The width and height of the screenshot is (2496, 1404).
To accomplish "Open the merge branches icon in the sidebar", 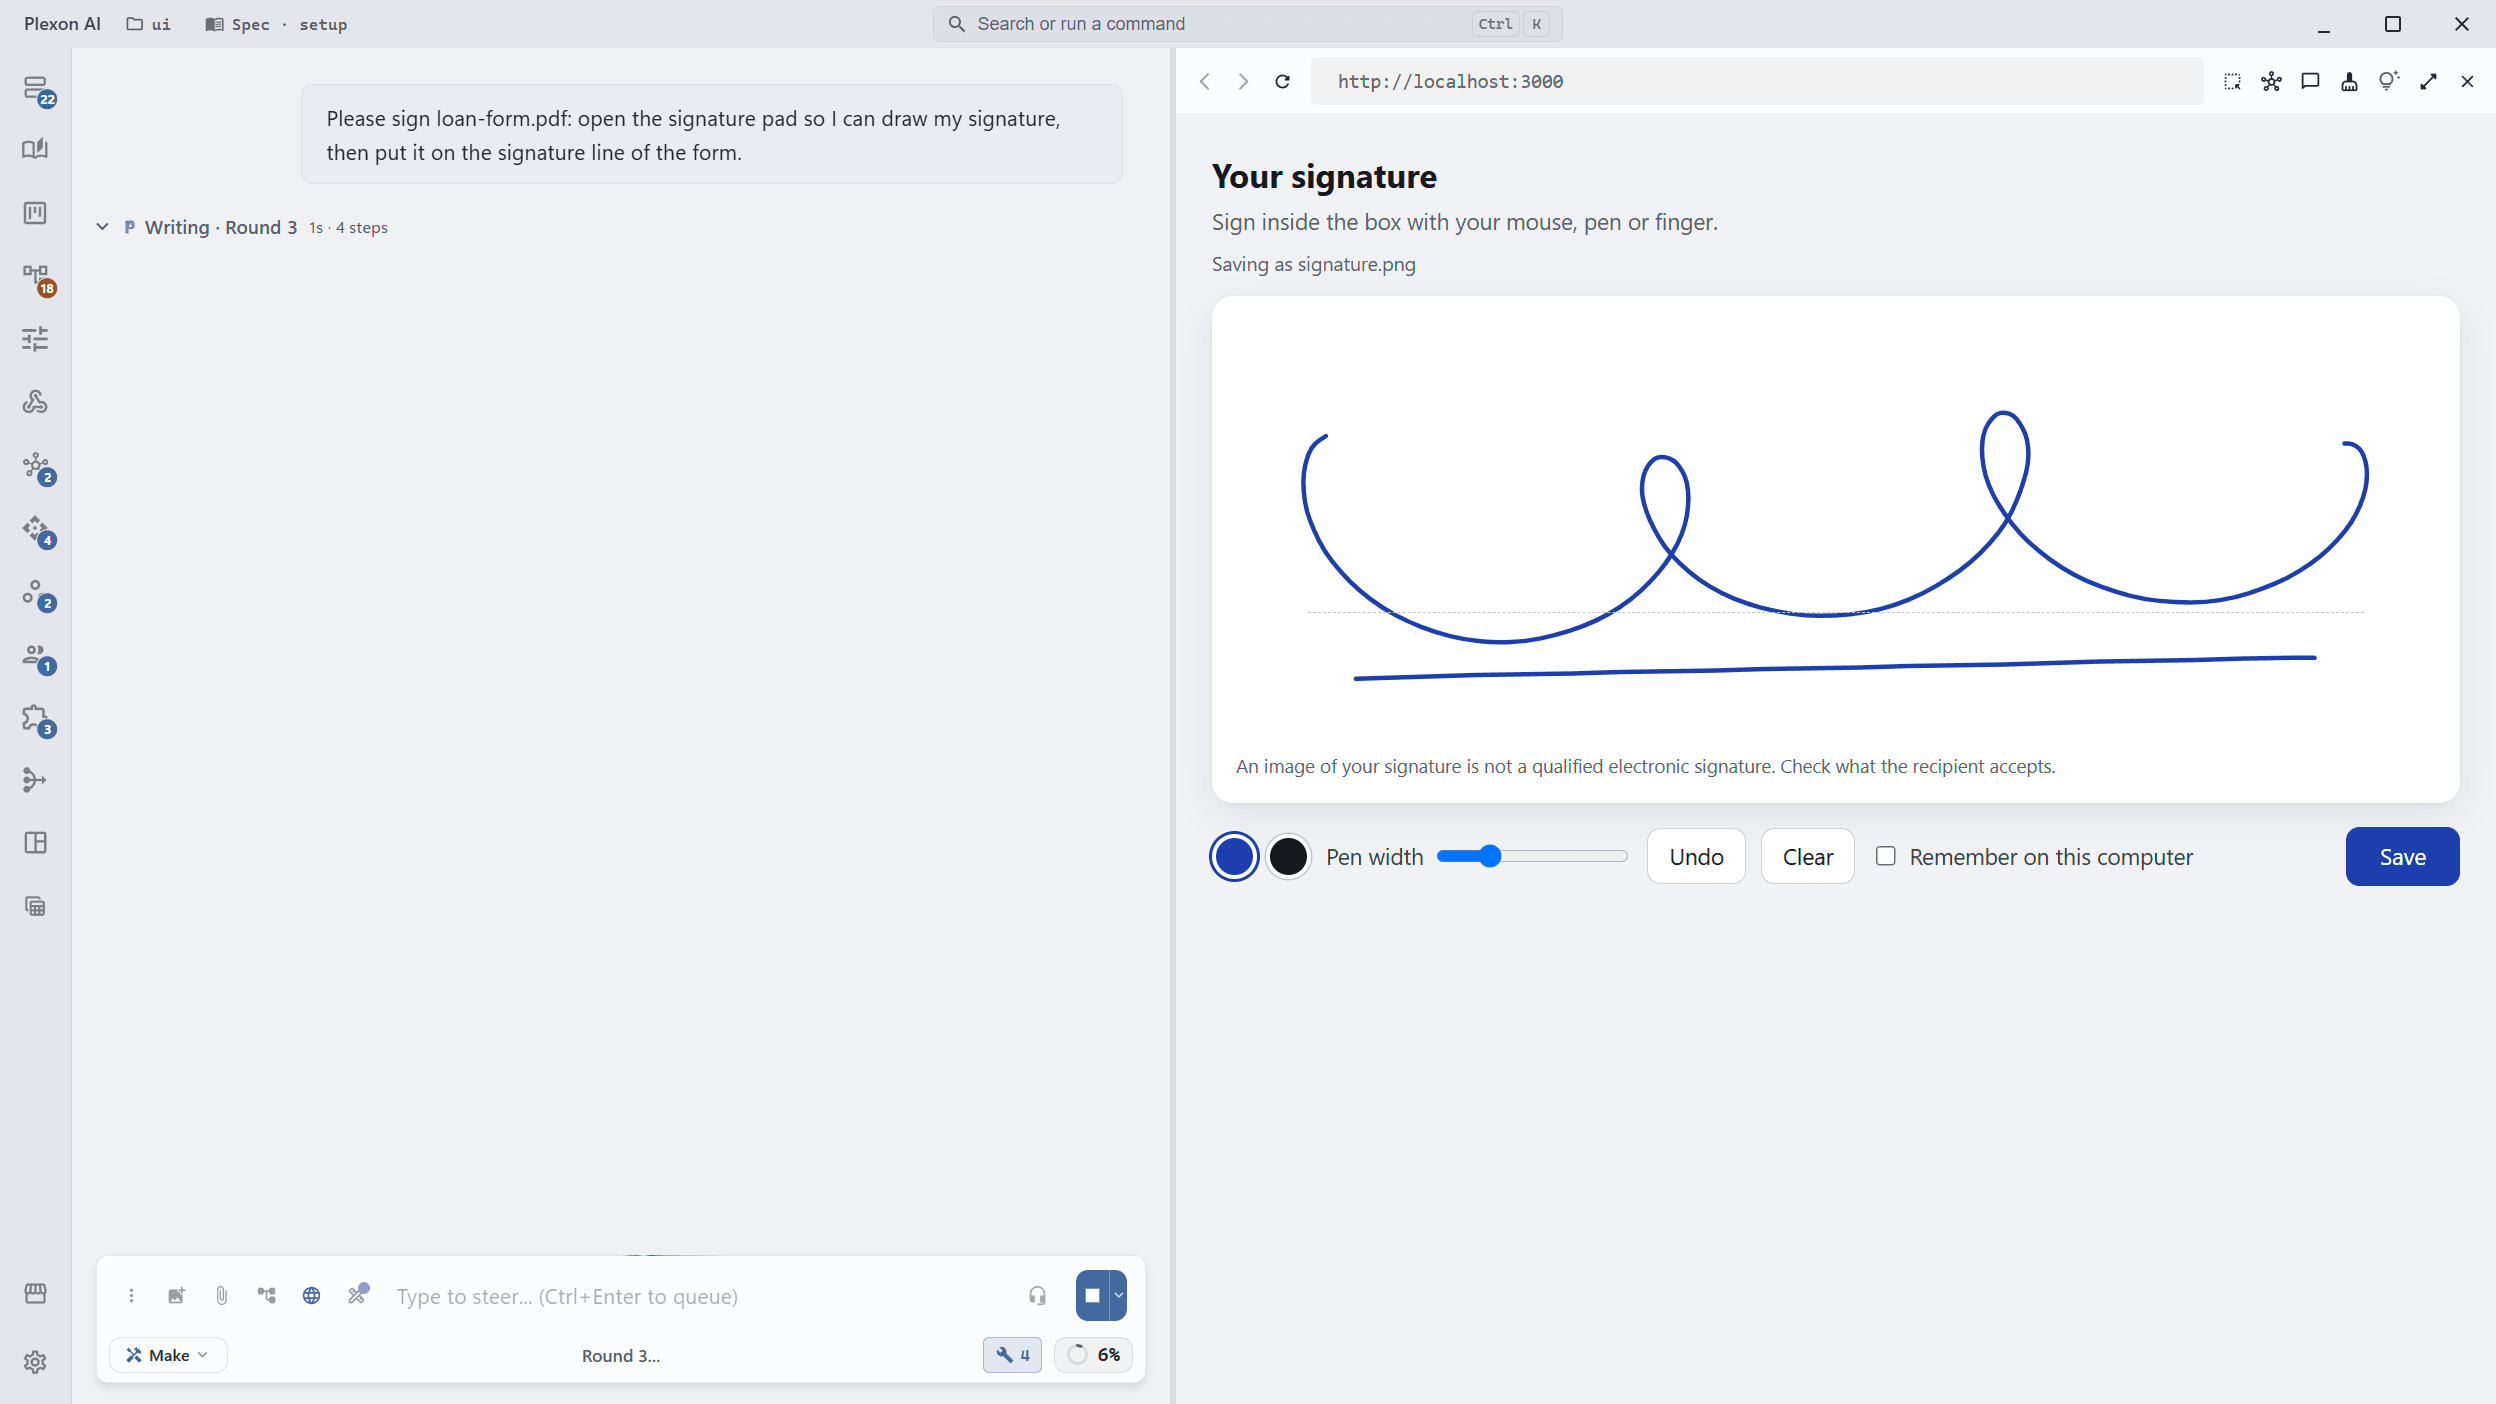I will coord(35,780).
